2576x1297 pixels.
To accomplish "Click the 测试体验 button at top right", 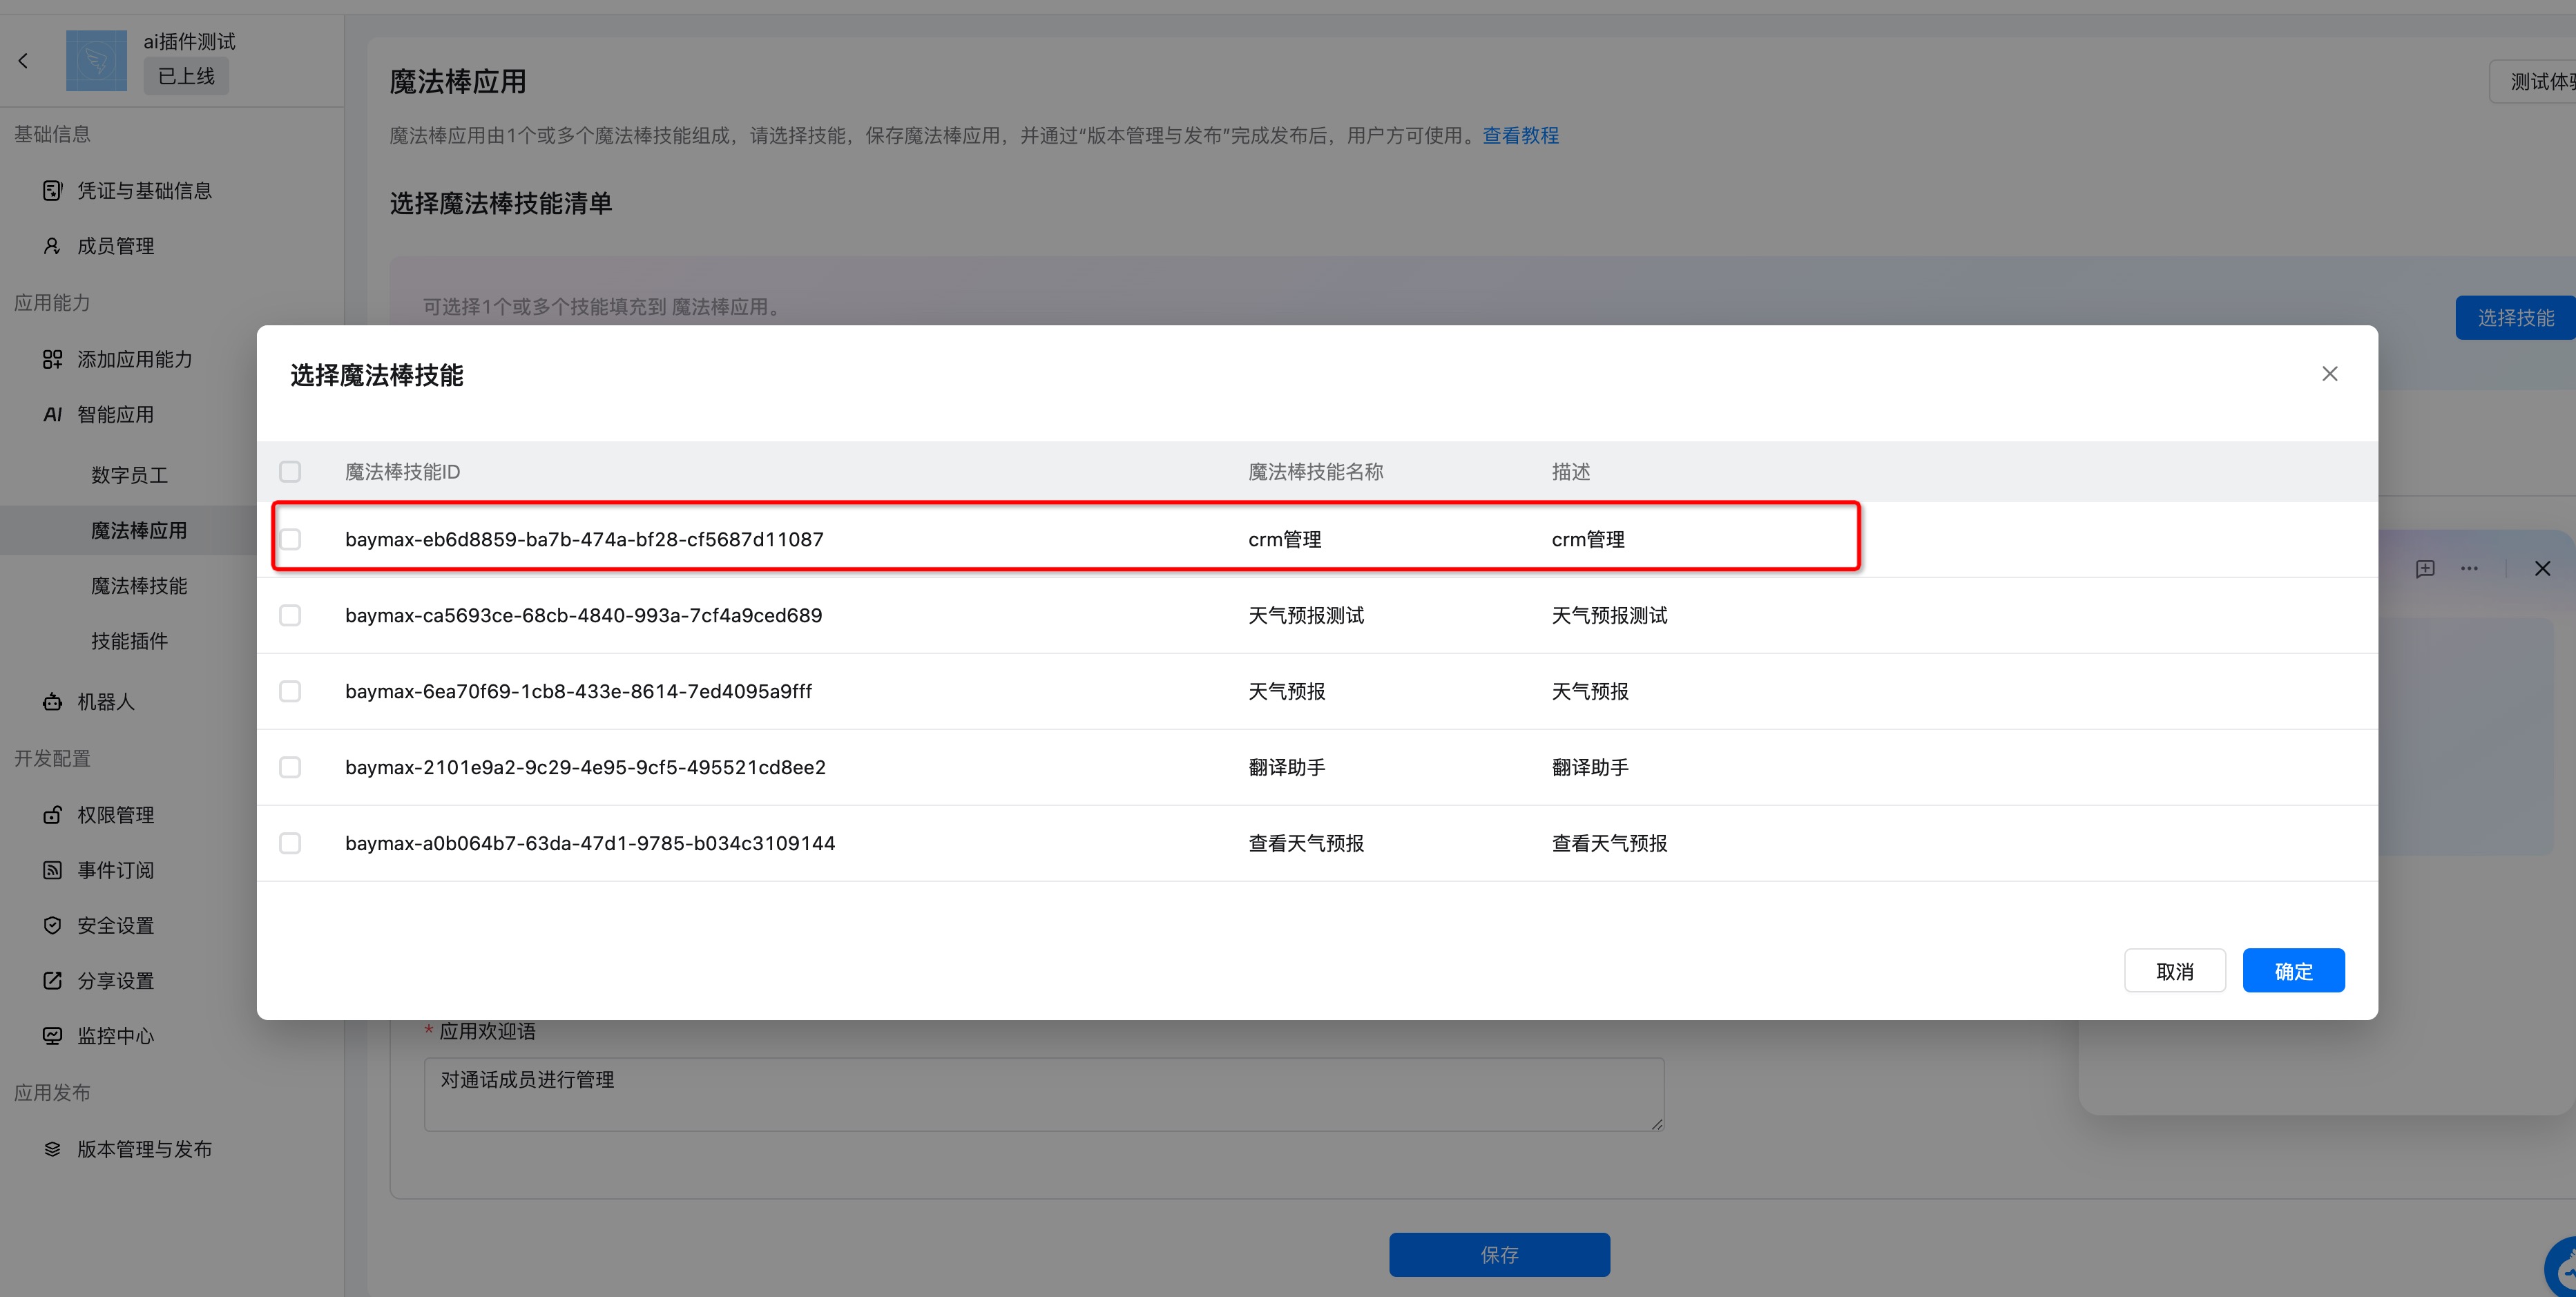I will click(2534, 81).
